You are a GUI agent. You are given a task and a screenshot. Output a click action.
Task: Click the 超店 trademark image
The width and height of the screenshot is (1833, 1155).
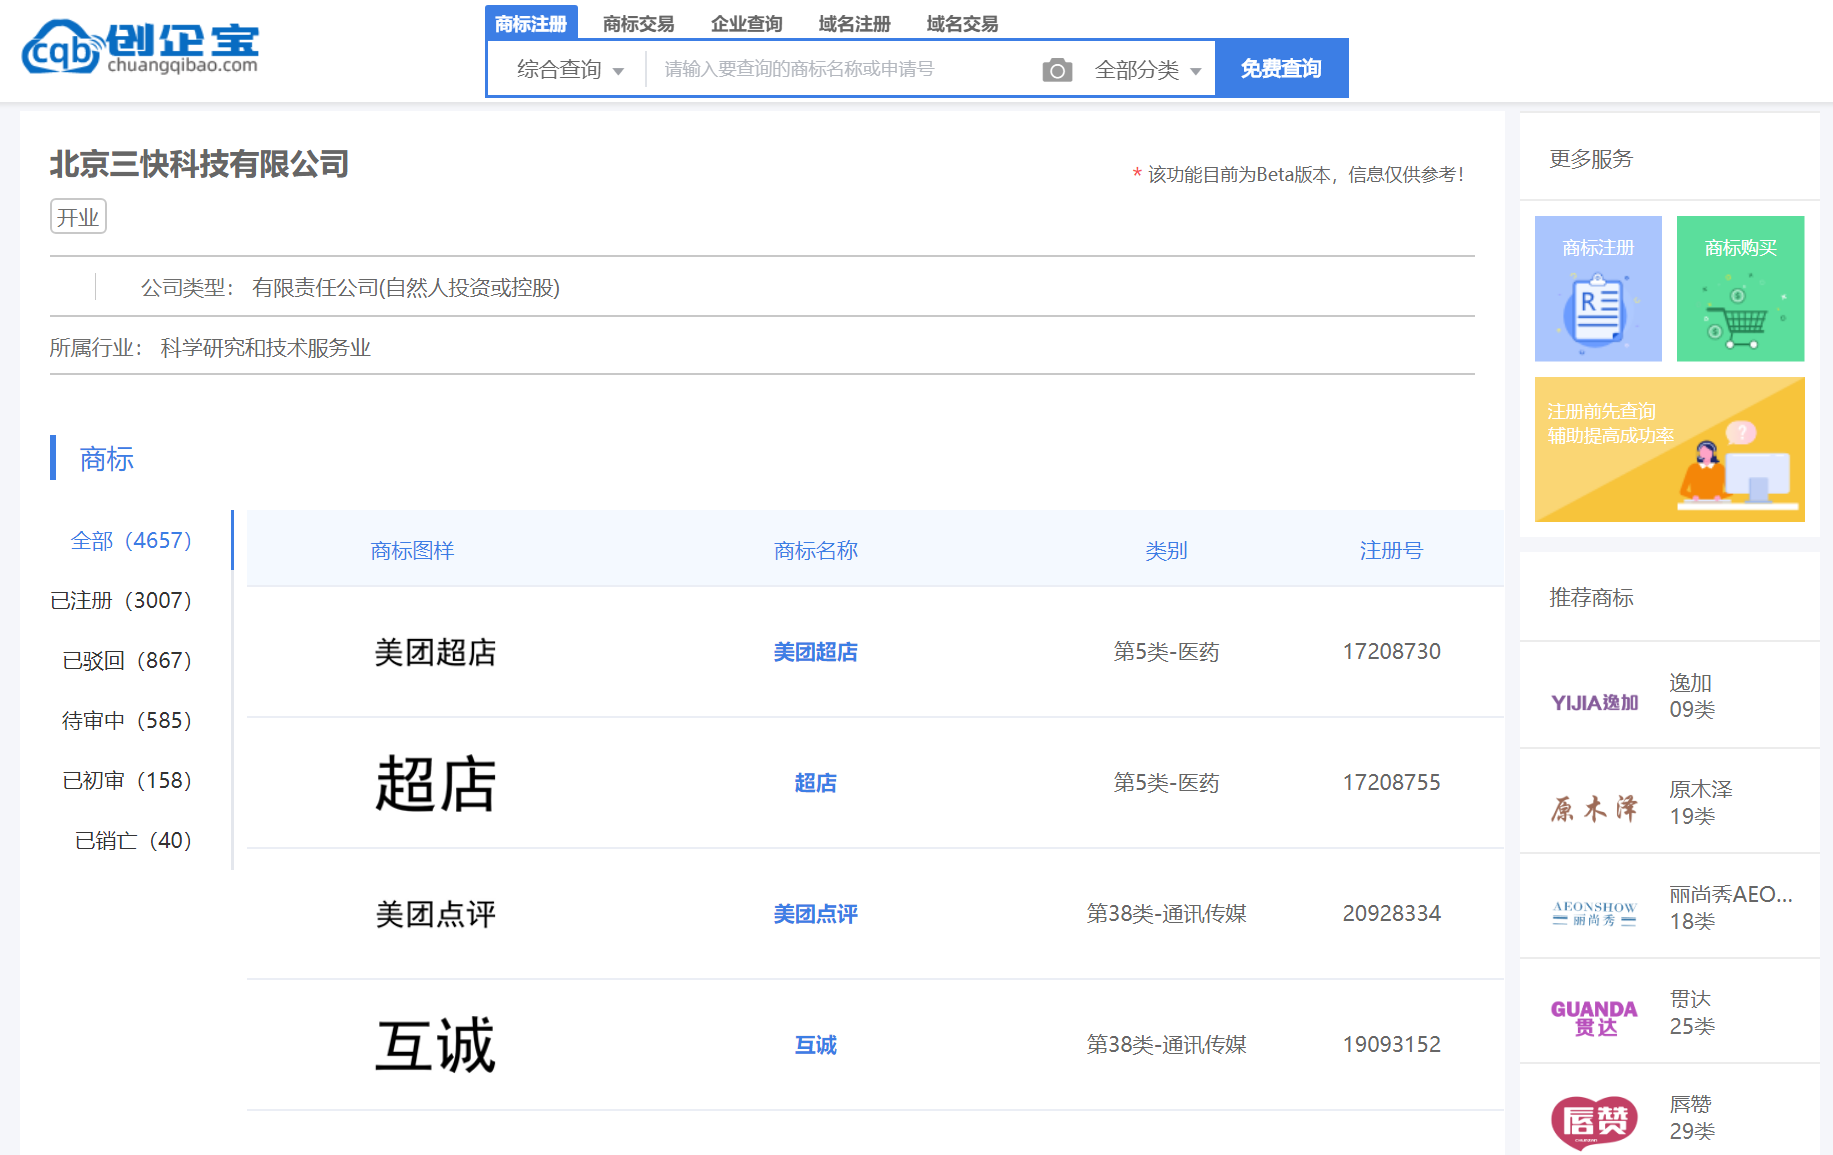[435, 783]
